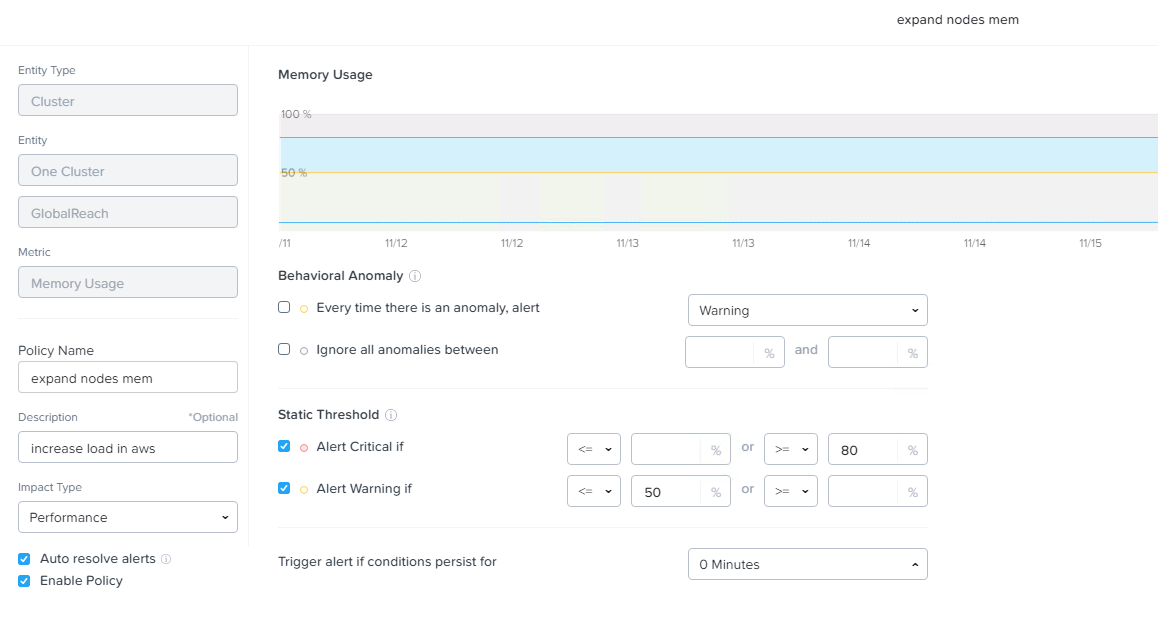The width and height of the screenshot is (1158, 626).
Task: Open Impact Type Performance dropdown
Action: pos(128,517)
